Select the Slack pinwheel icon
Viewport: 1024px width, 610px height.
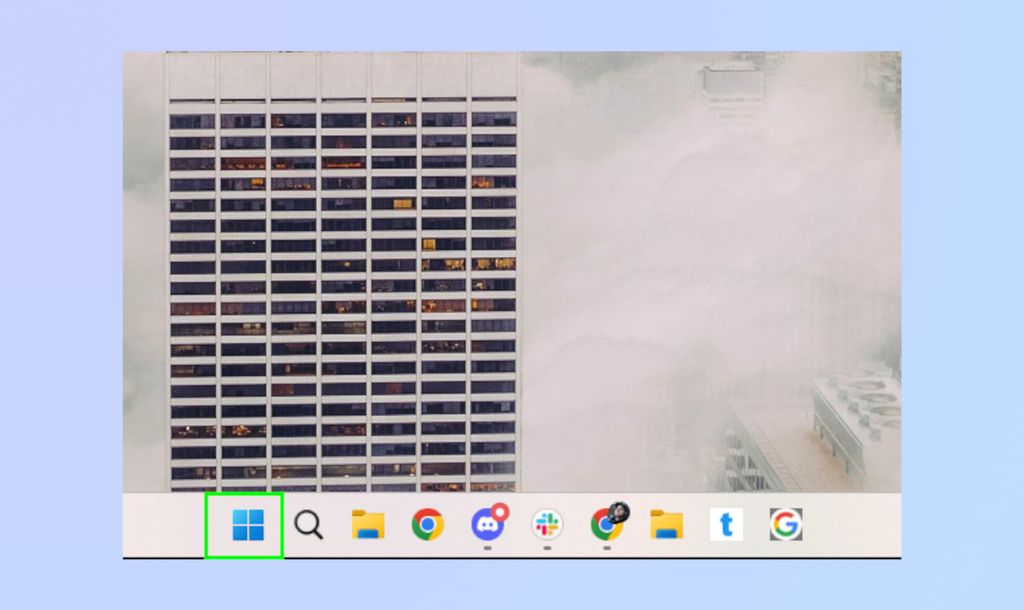(x=547, y=525)
